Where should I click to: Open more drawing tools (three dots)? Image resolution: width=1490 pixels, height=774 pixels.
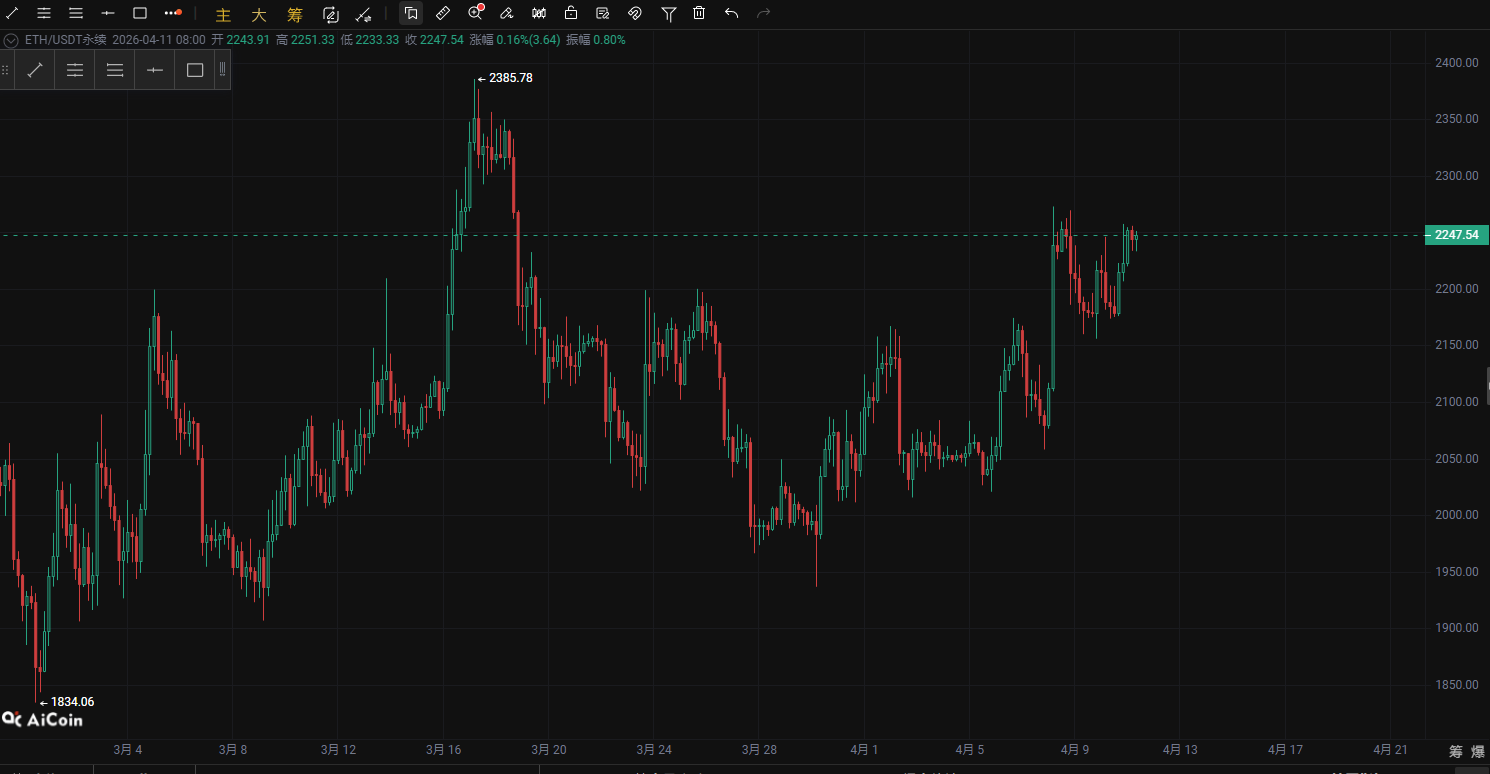pyautogui.click(x=172, y=13)
